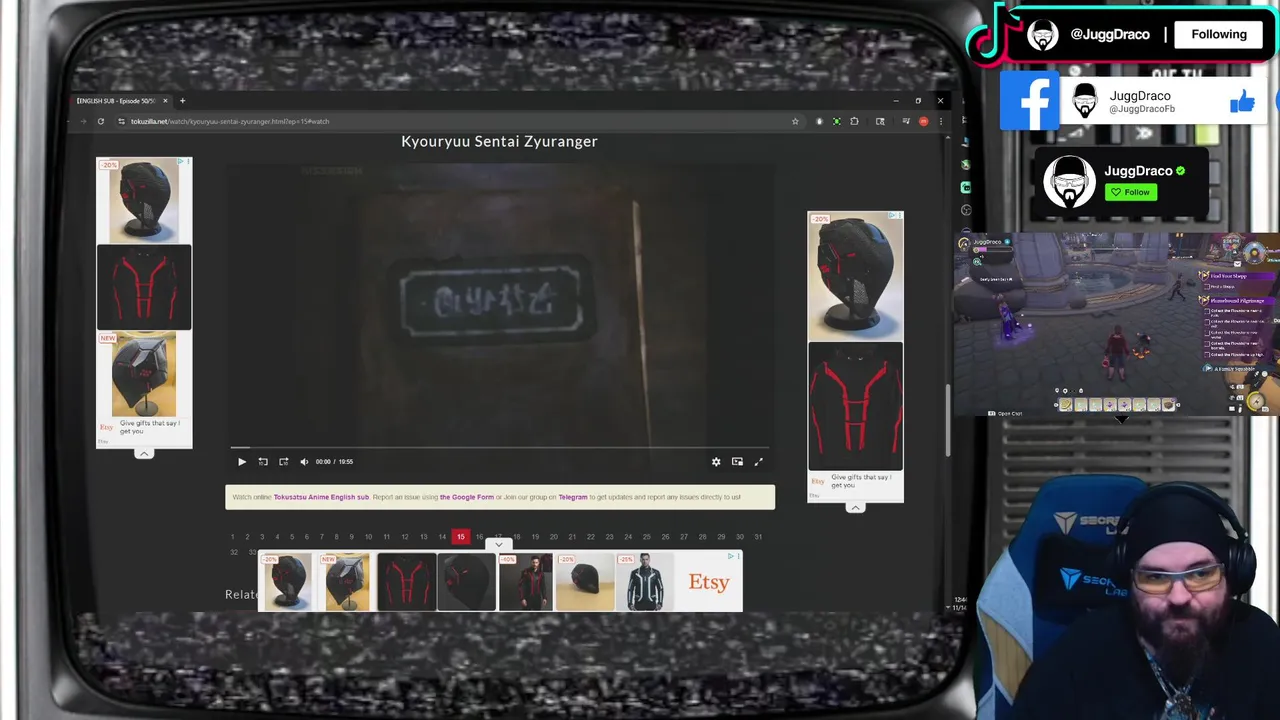Open the Chrome three-dot menu
The image size is (1280, 720).
[x=940, y=121]
